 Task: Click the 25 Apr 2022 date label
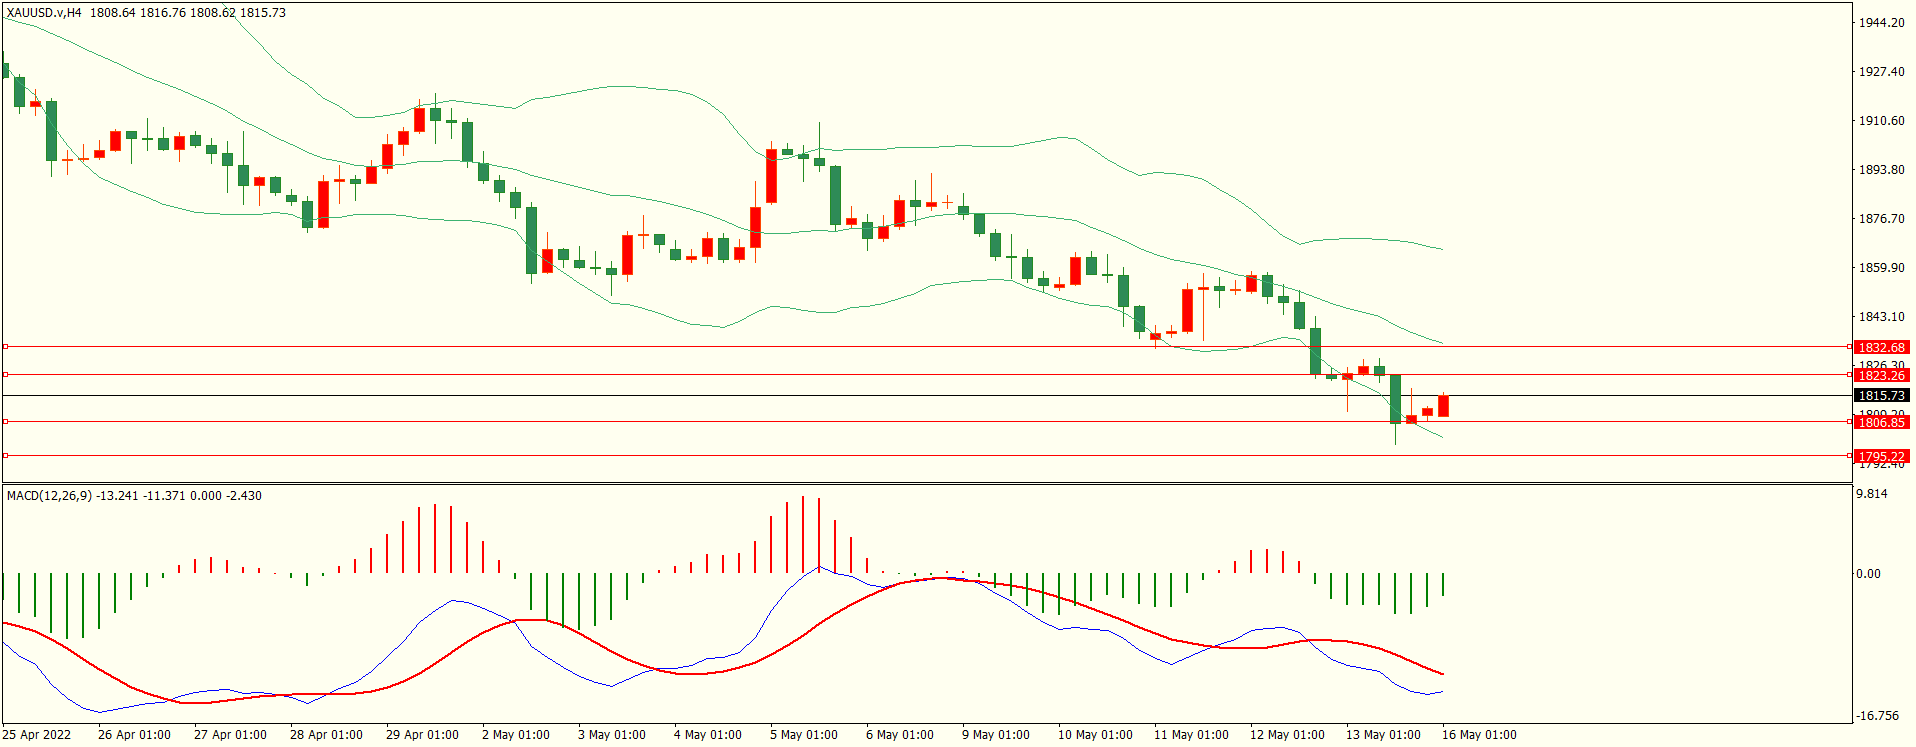pos(37,735)
